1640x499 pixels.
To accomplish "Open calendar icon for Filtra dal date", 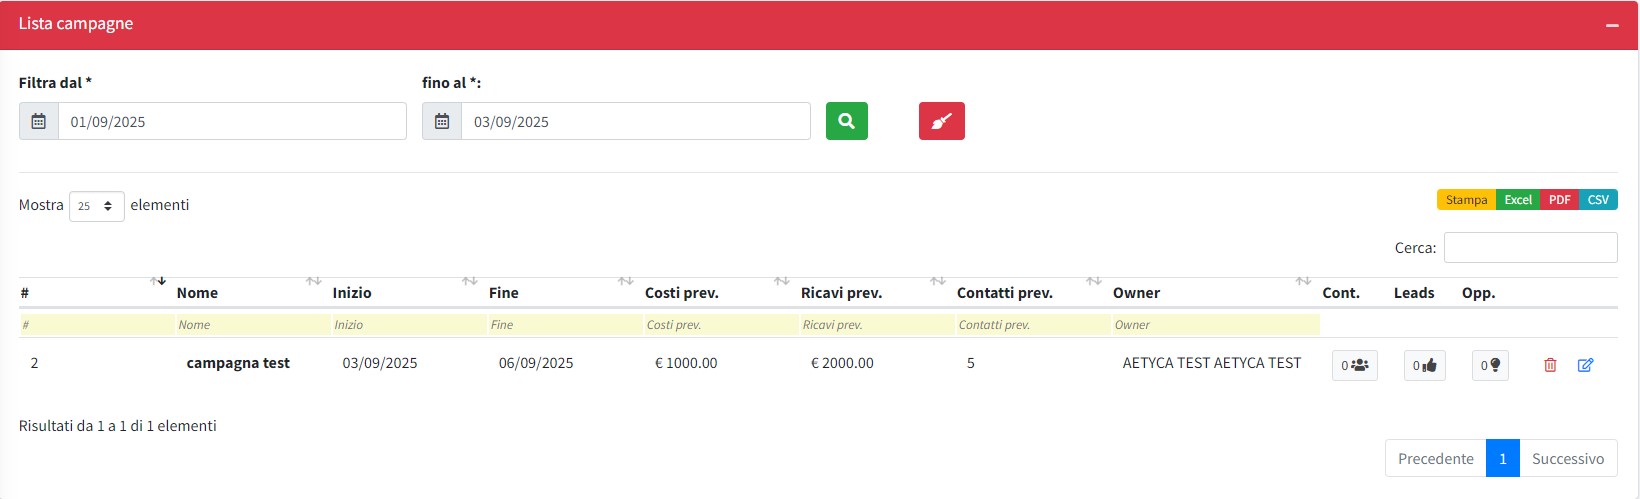I will 39,121.
